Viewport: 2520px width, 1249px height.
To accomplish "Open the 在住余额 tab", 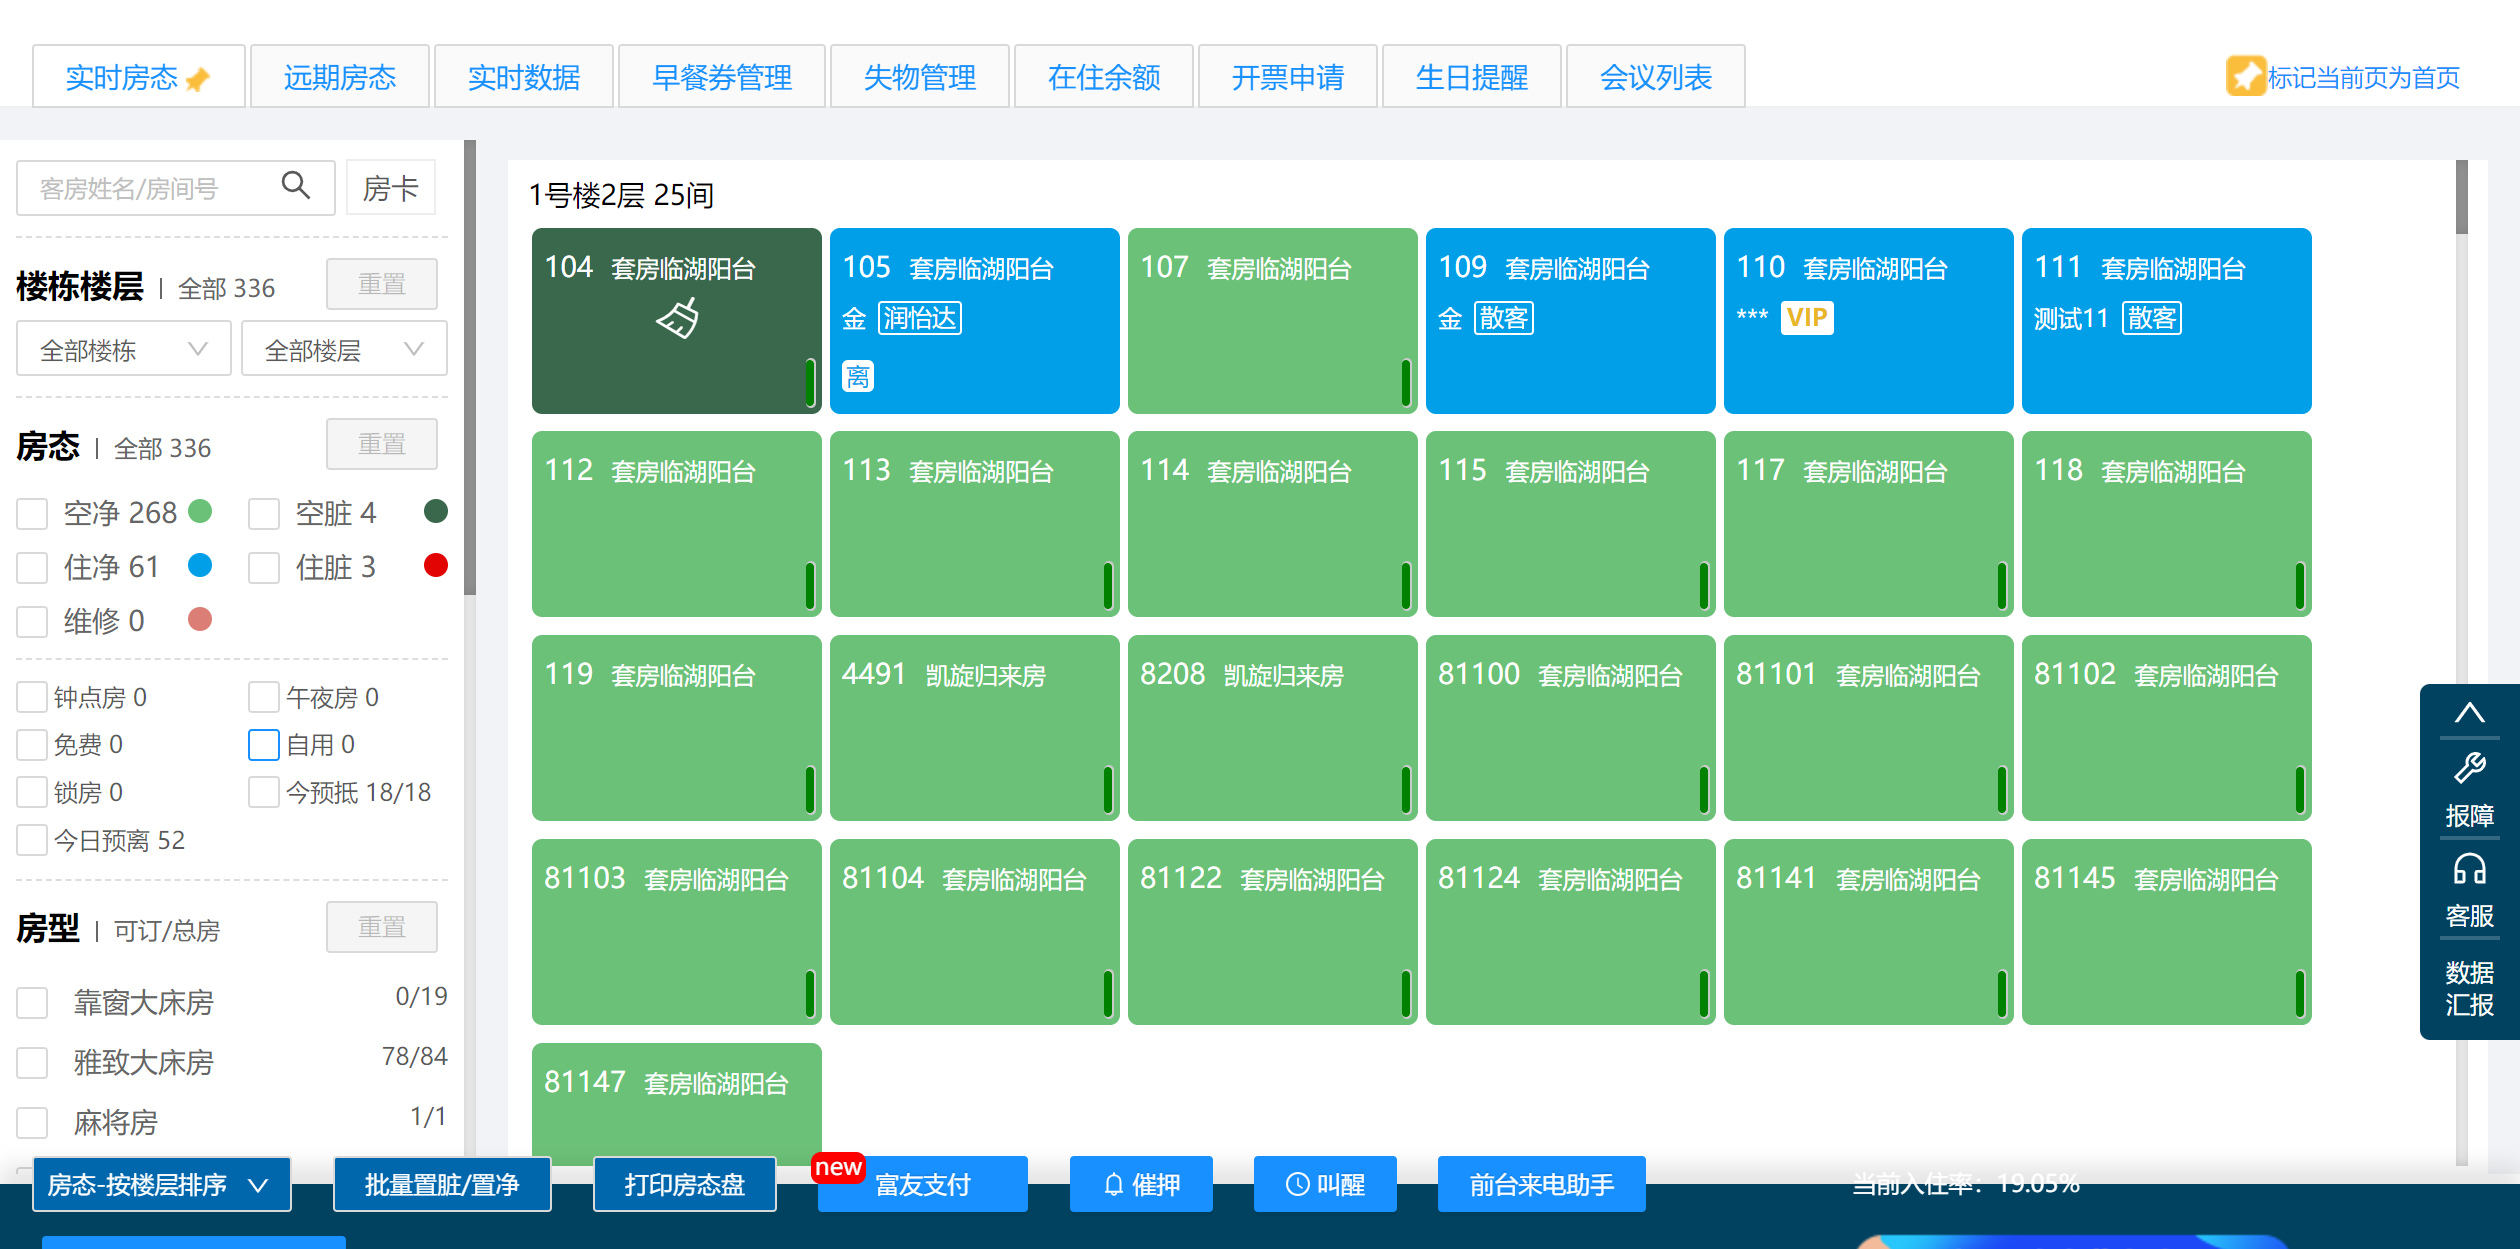I will (x=1104, y=77).
